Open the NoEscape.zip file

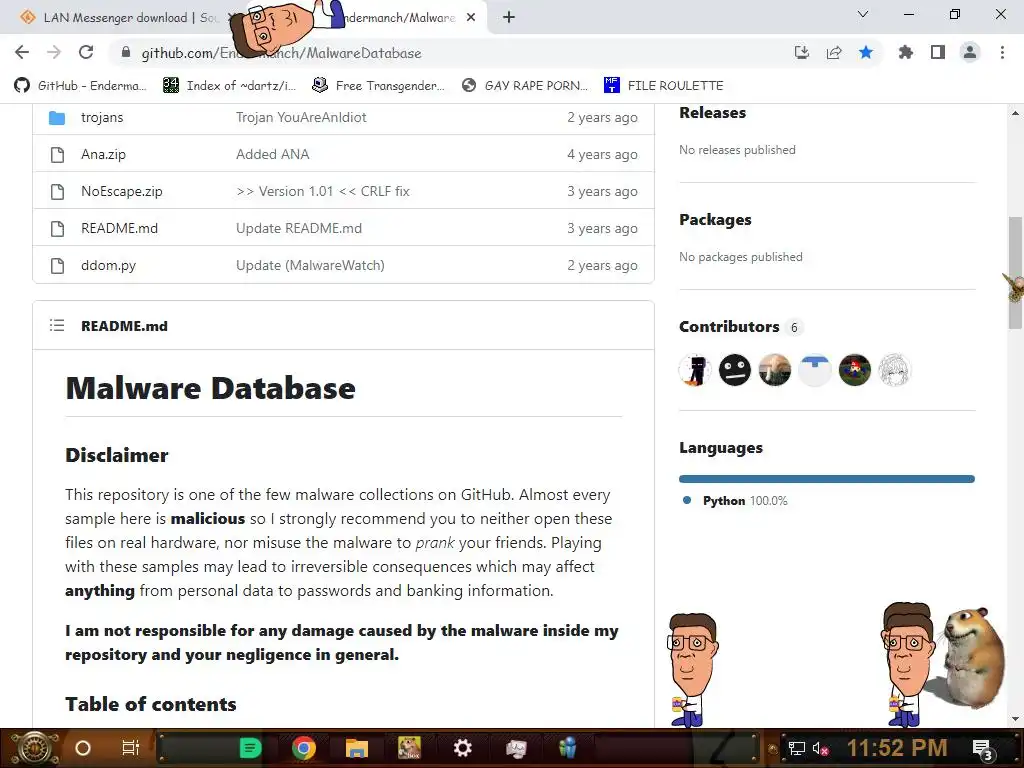tap(121, 191)
